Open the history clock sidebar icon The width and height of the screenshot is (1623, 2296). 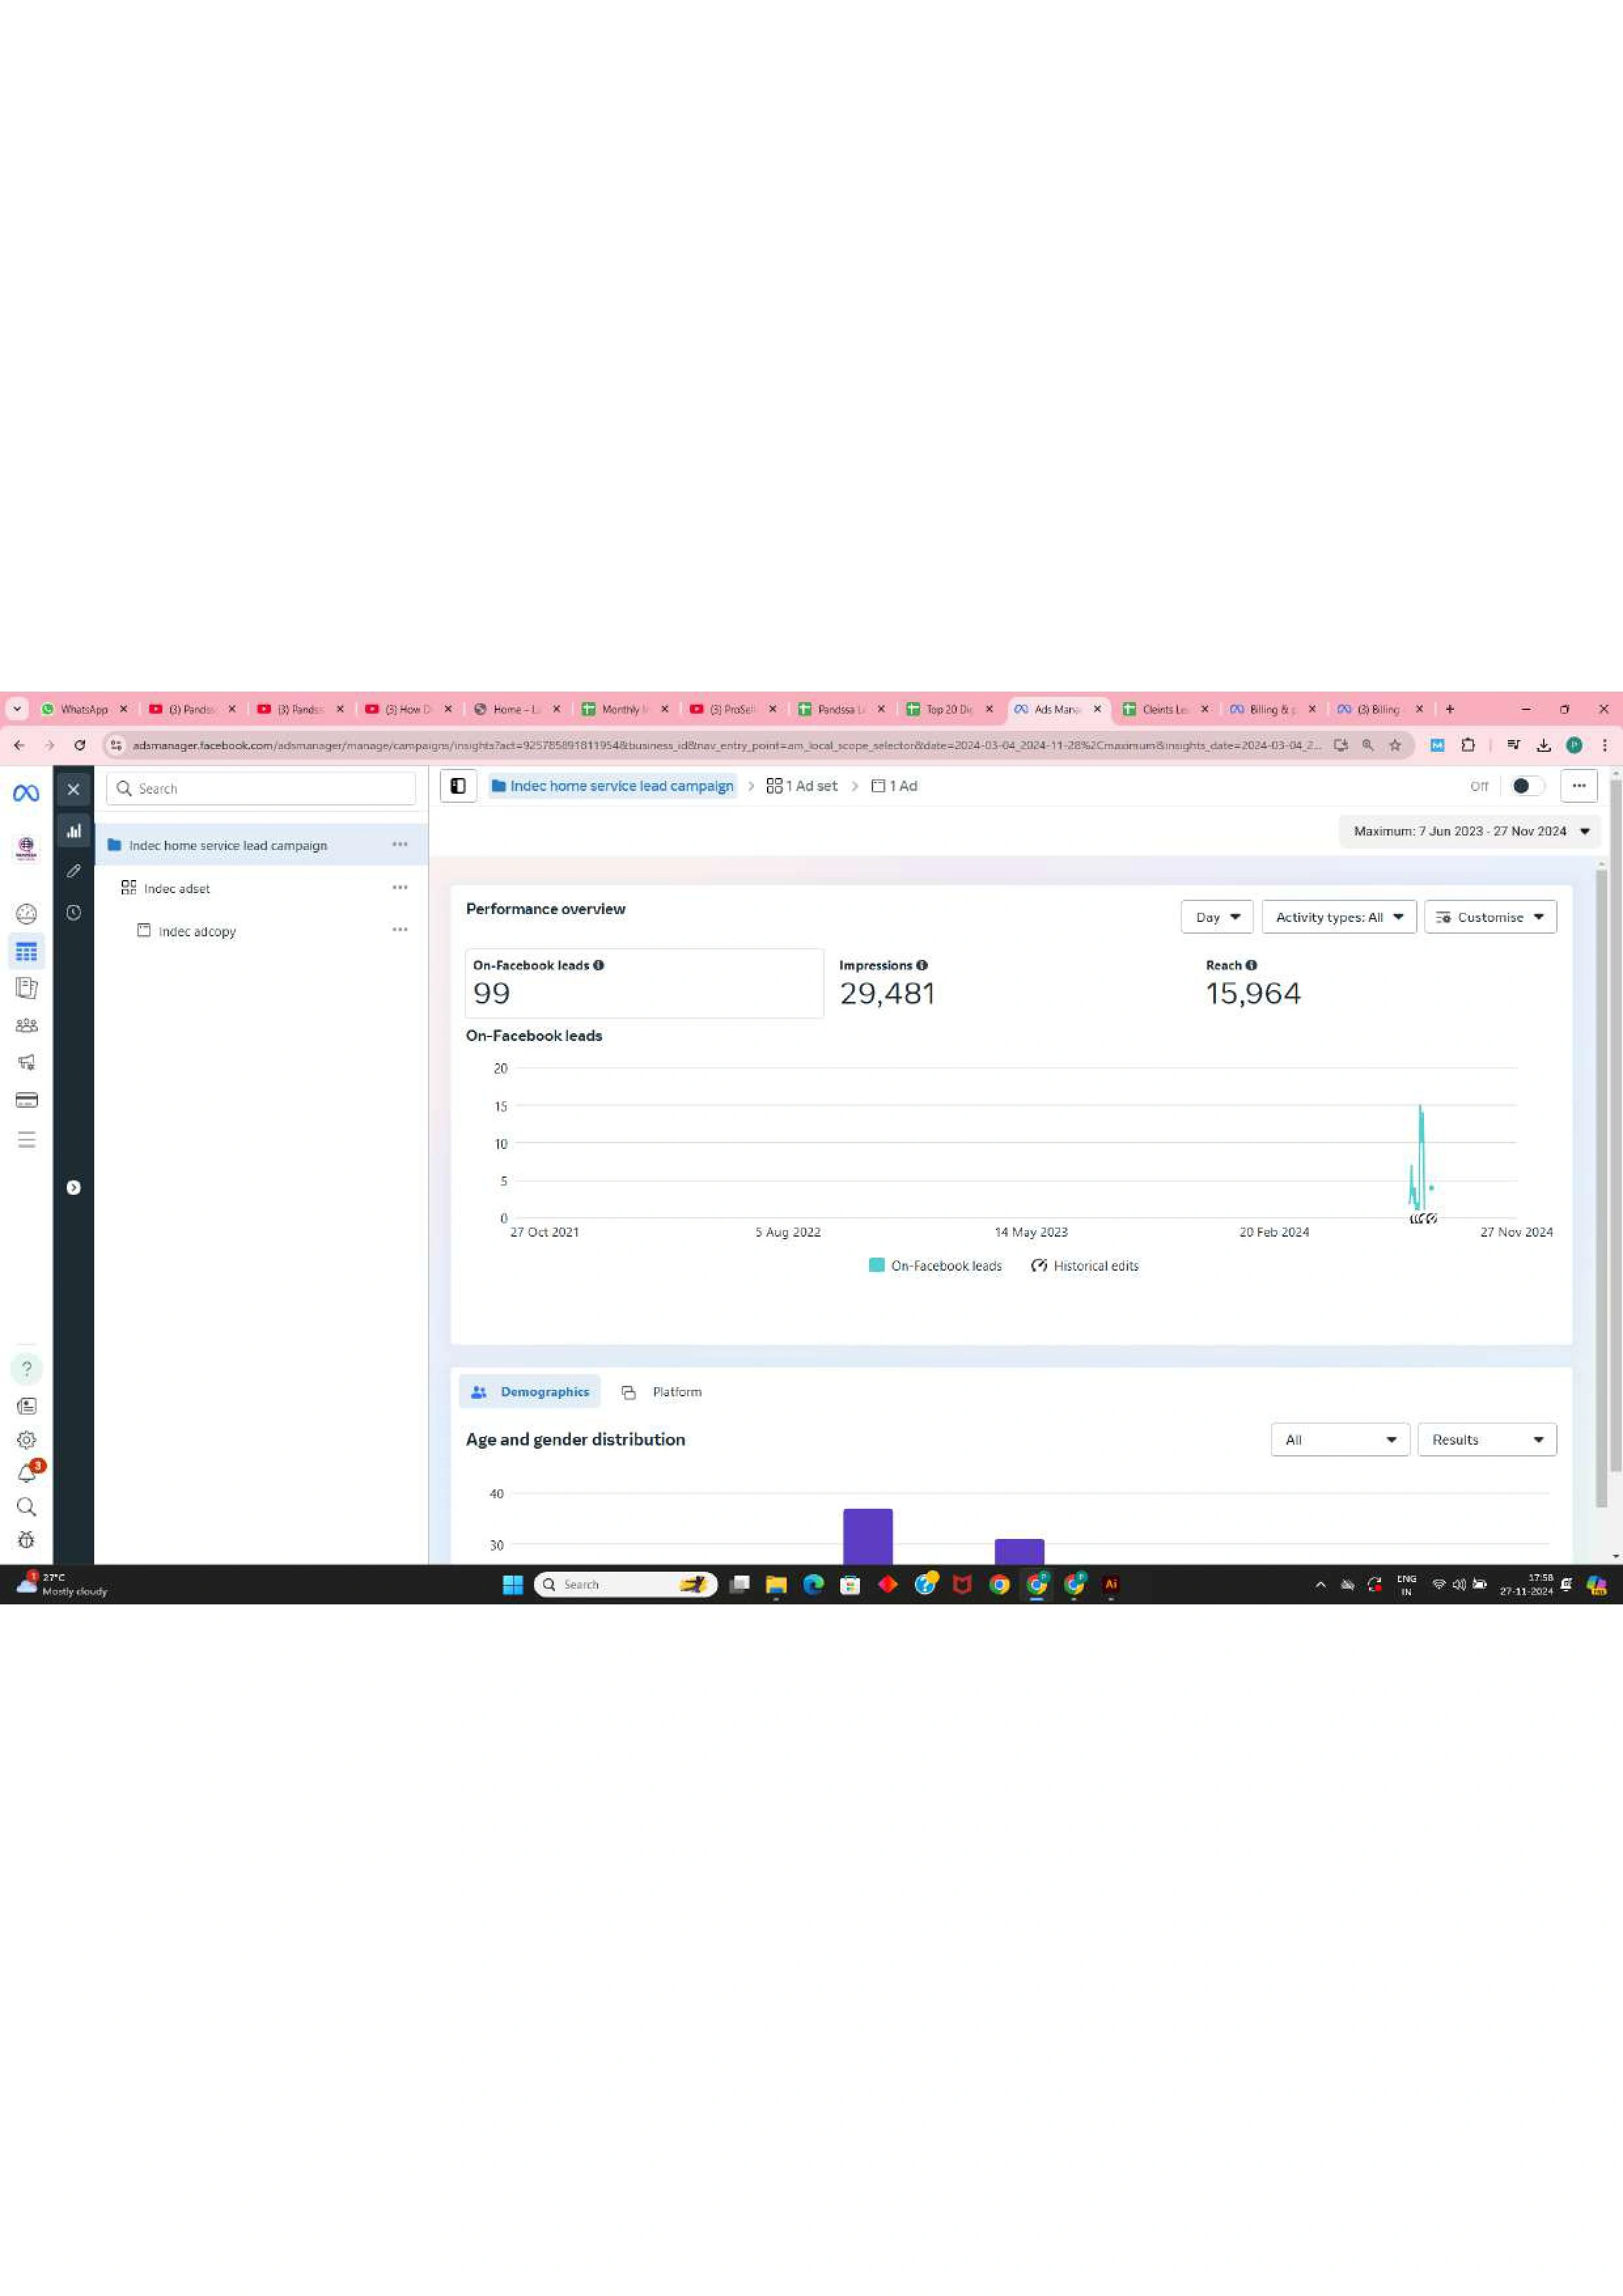(x=74, y=912)
